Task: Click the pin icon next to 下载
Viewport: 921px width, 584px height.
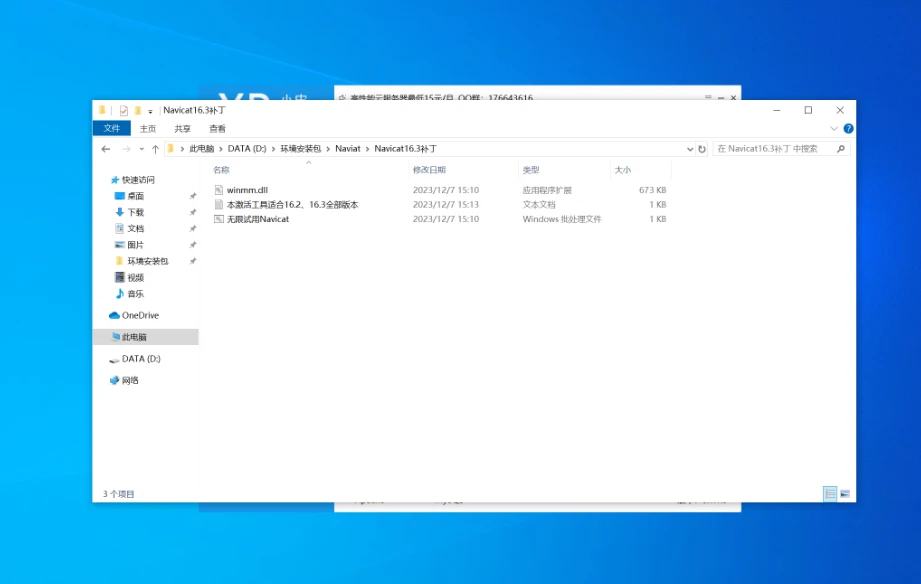Action: click(x=193, y=212)
